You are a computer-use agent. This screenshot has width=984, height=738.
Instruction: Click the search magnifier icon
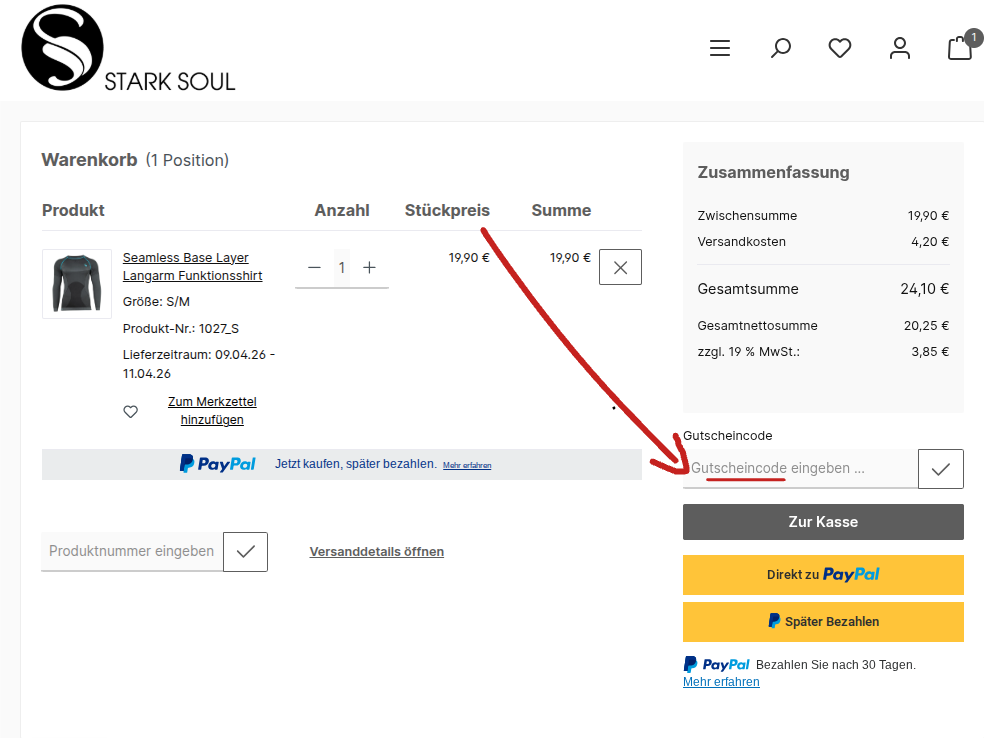(x=781, y=48)
